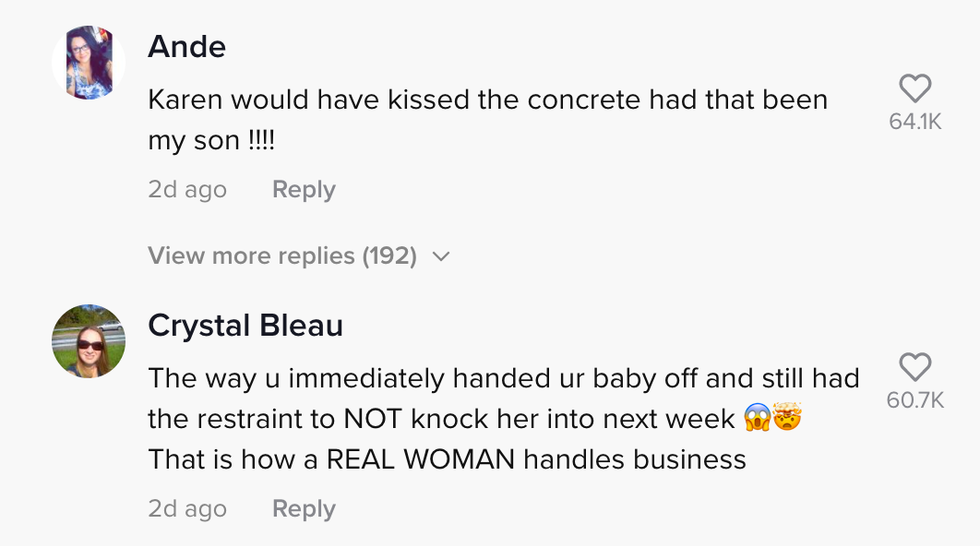
Task: Click the screaming face emoji in Crystal's comment
Action: click(756, 419)
